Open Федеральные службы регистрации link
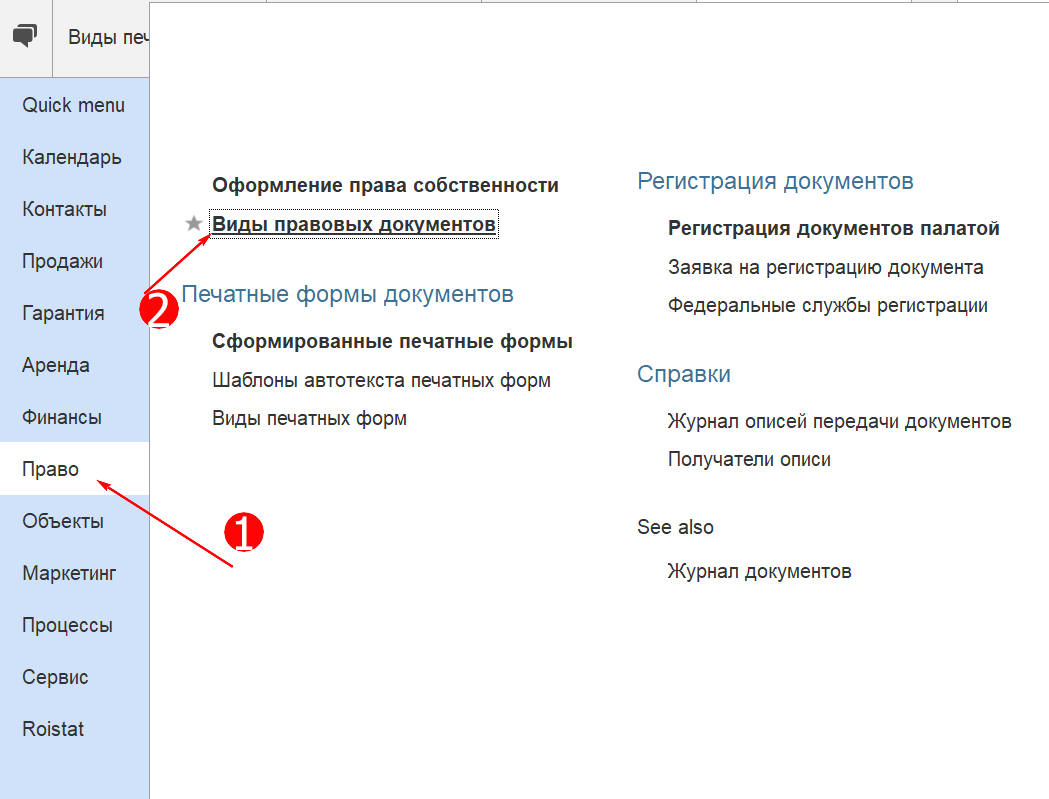 [827, 305]
